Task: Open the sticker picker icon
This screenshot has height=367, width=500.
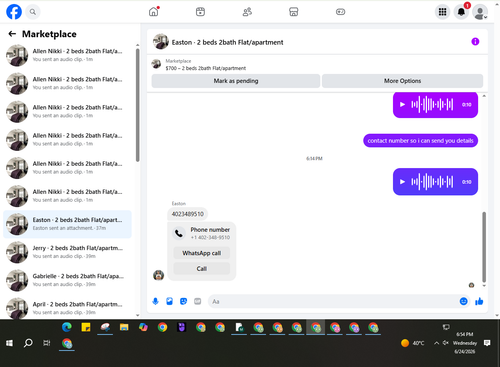Action: click(x=183, y=301)
